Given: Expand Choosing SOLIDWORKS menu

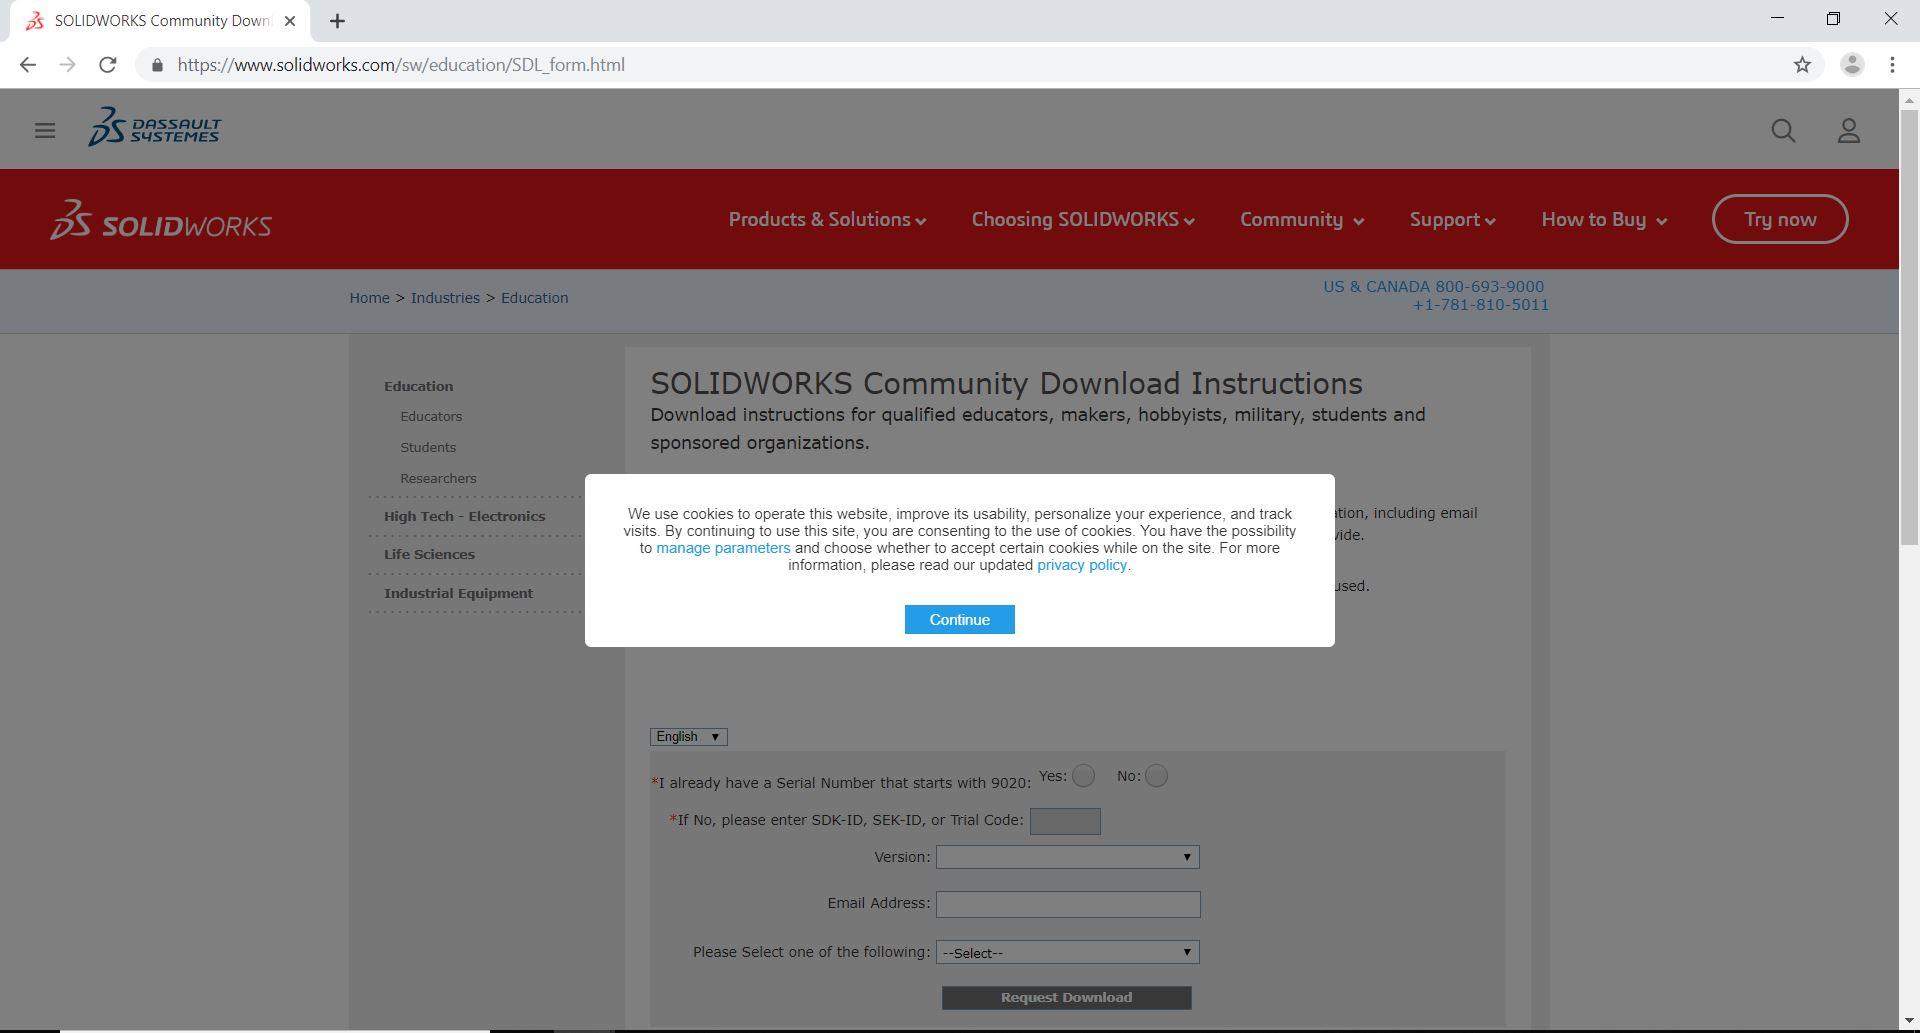Looking at the screenshot, I should tap(1083, 220).
